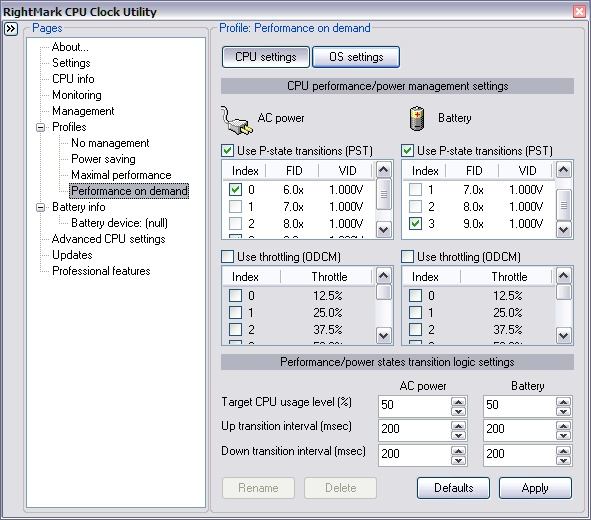Uncheck Battery P-state index 3 (9.0x)

tap(415, 223)
